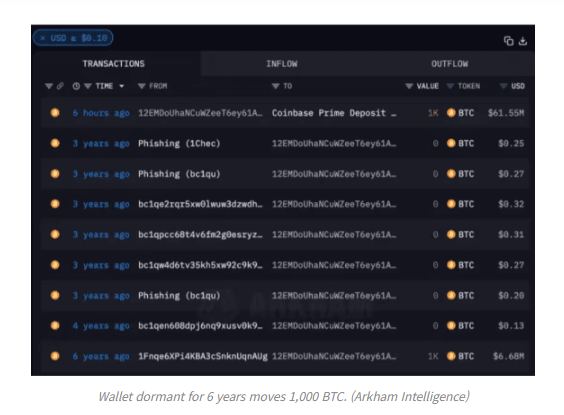Open the FROM column filter
Screen dimensions: 564x415
click(x=142, y=86)
